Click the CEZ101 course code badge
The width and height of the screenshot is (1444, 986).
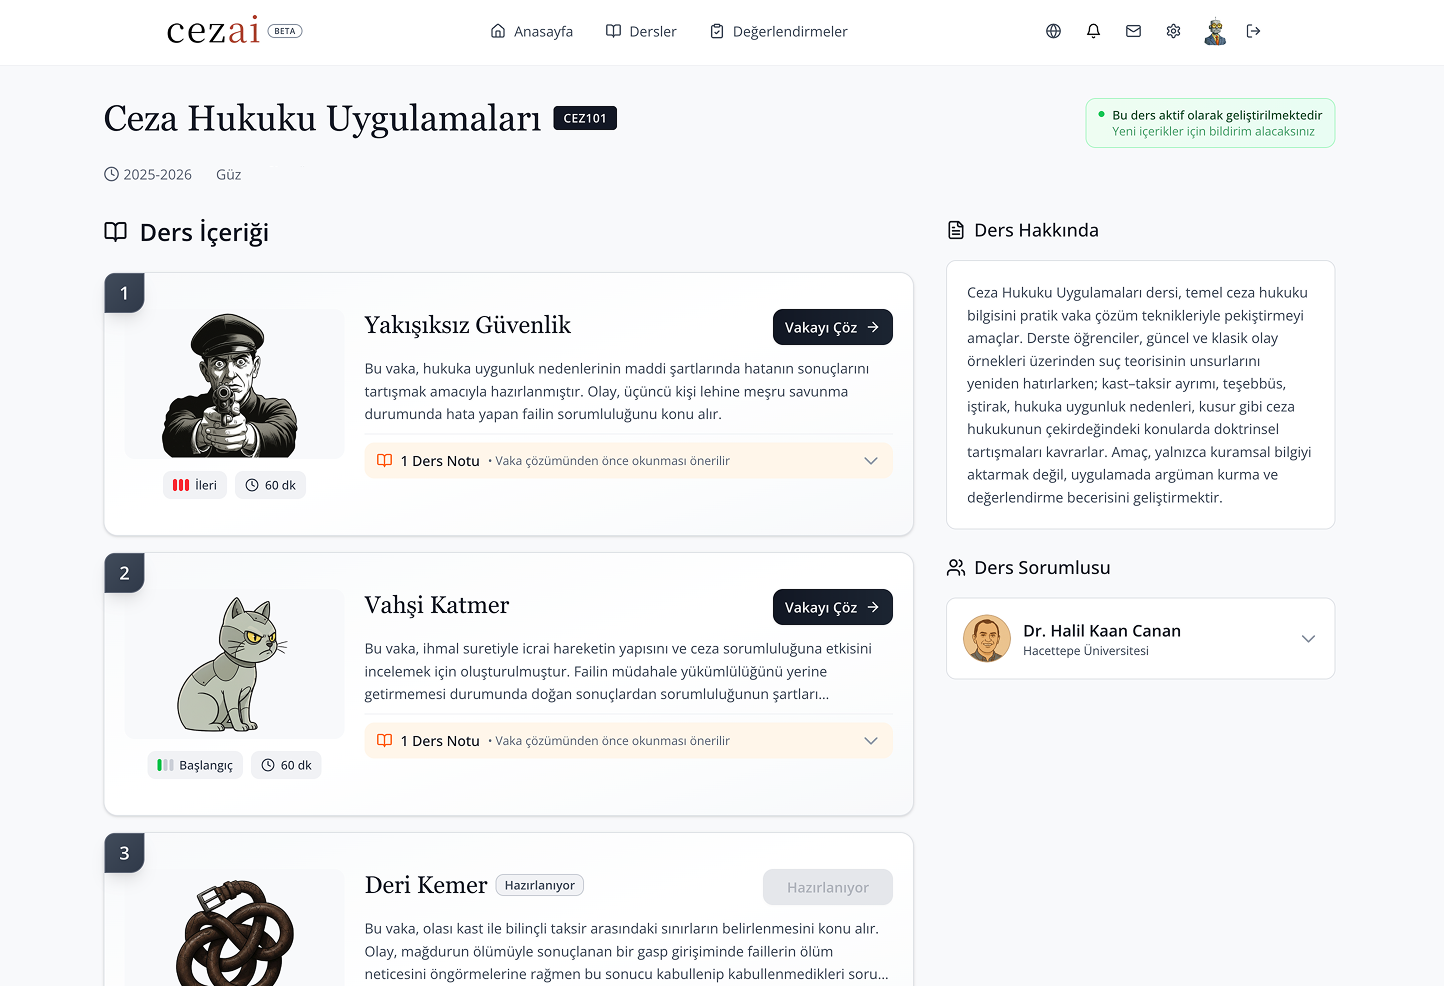(x=585, y=118)
